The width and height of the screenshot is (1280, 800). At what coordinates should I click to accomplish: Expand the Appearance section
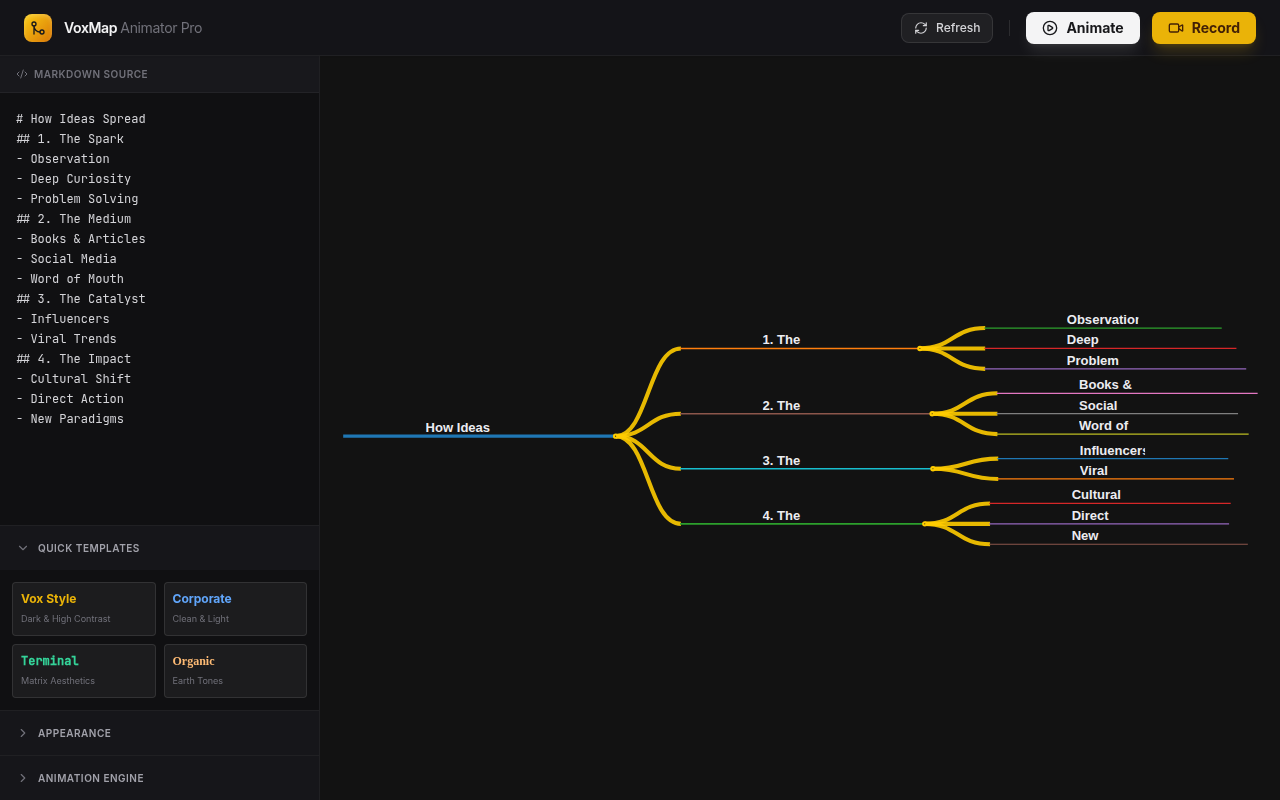coord(160,733)
